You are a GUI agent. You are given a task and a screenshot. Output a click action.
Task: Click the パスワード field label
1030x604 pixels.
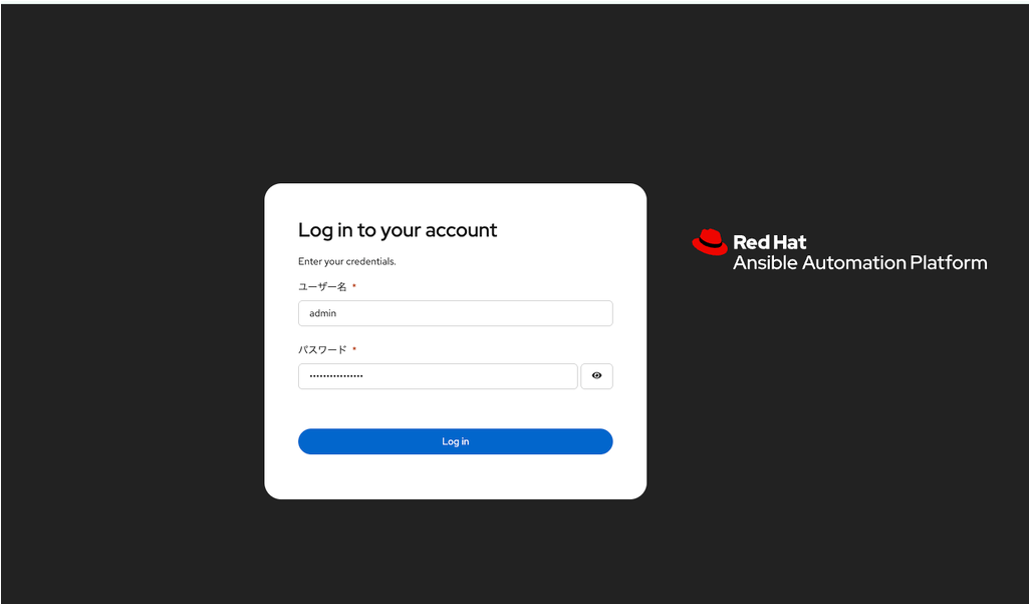(x=322, y=350)
